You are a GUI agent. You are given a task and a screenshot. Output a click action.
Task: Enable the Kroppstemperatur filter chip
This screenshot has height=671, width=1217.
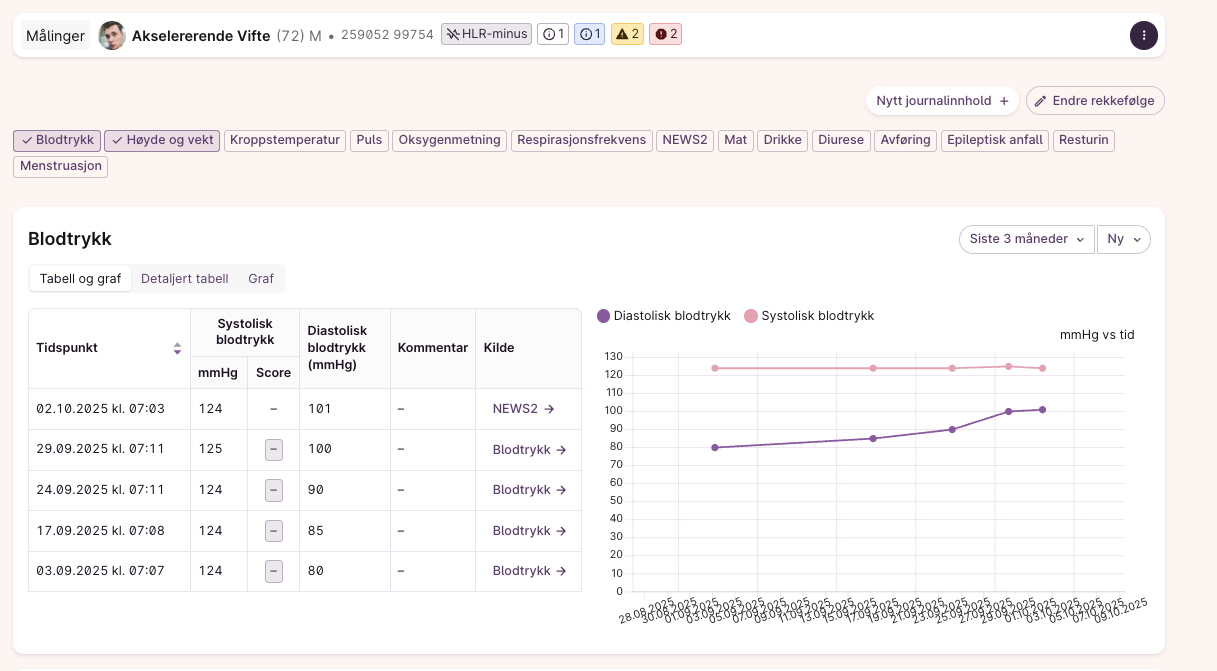[x=285, y=141]
